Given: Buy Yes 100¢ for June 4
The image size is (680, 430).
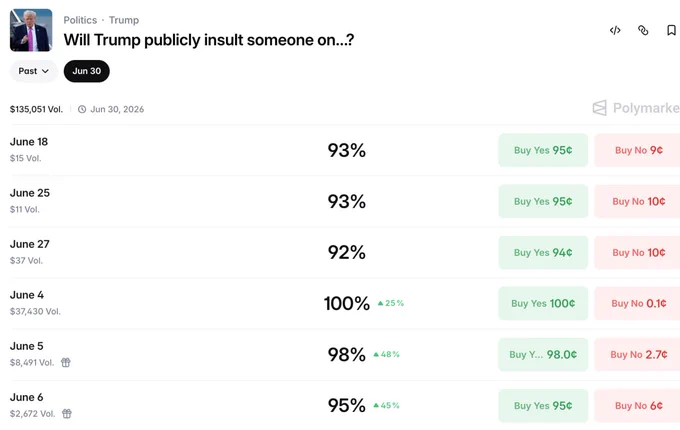Looking at the screenshot, I should [x=543, y=303].
